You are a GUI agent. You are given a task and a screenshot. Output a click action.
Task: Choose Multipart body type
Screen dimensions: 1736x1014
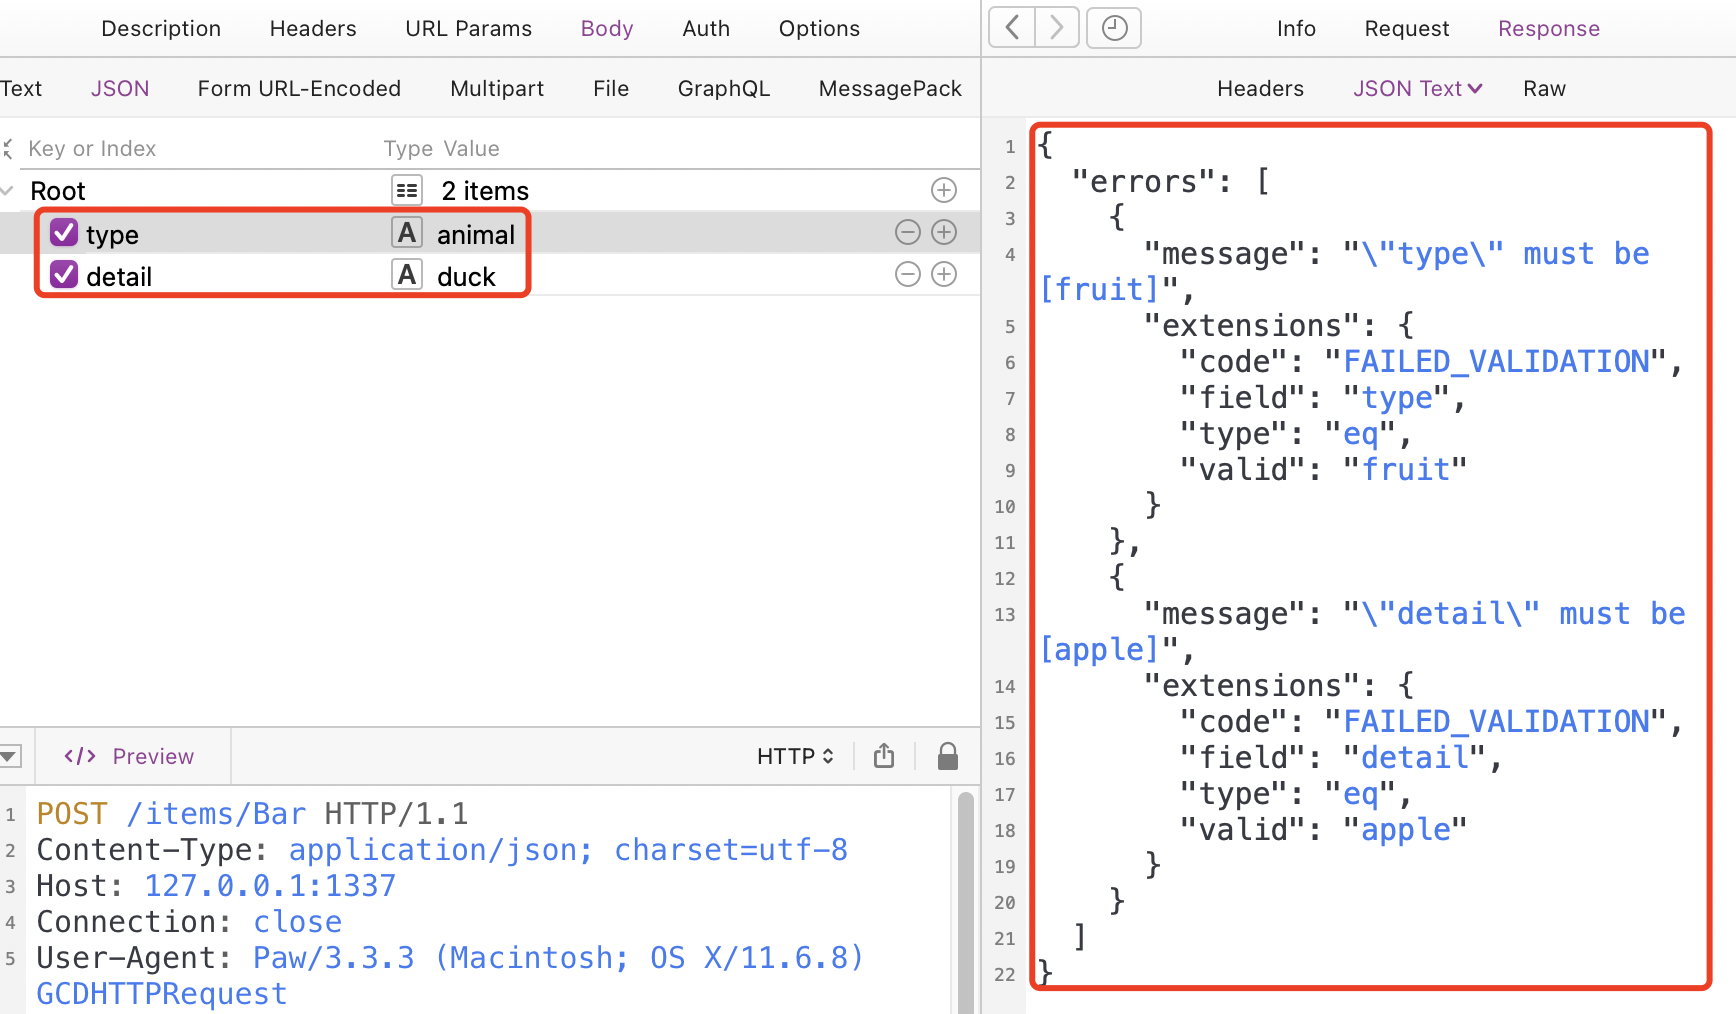pyautogui.click(x=497, y=88)
